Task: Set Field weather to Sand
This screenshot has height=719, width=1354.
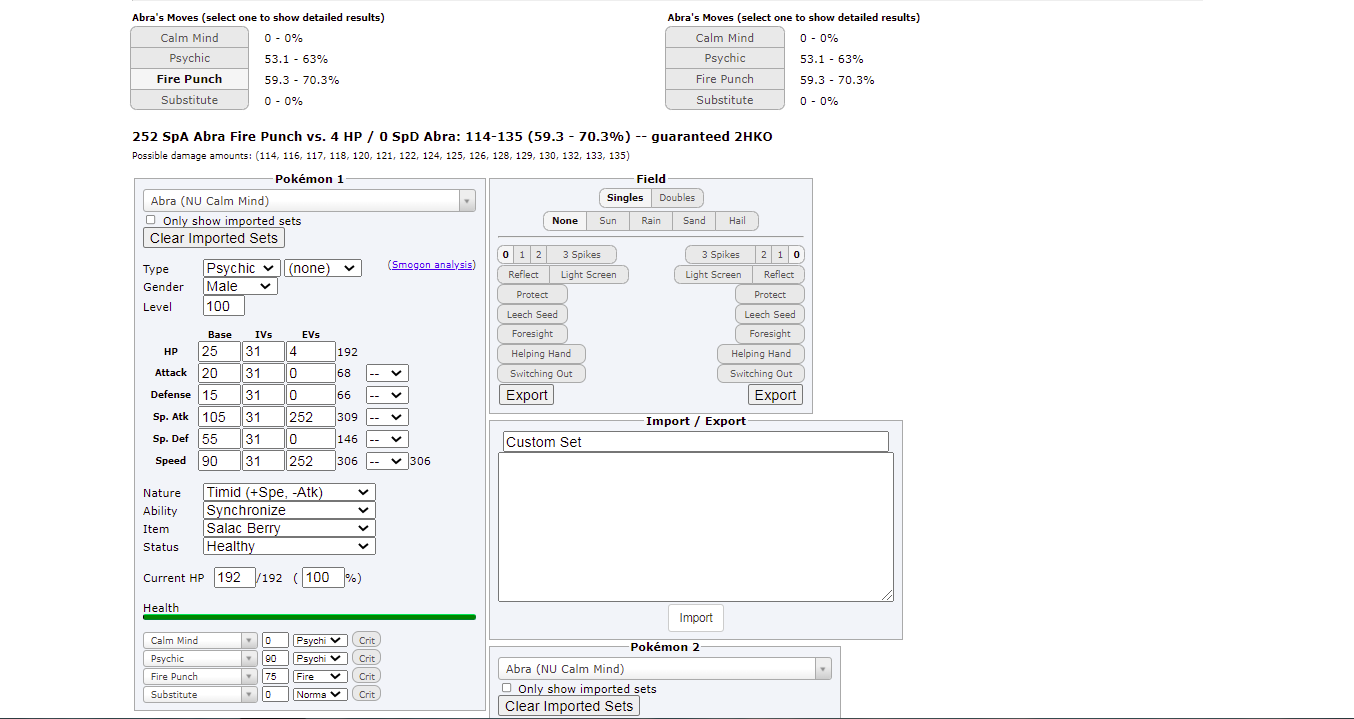Action: pos(694,221)
